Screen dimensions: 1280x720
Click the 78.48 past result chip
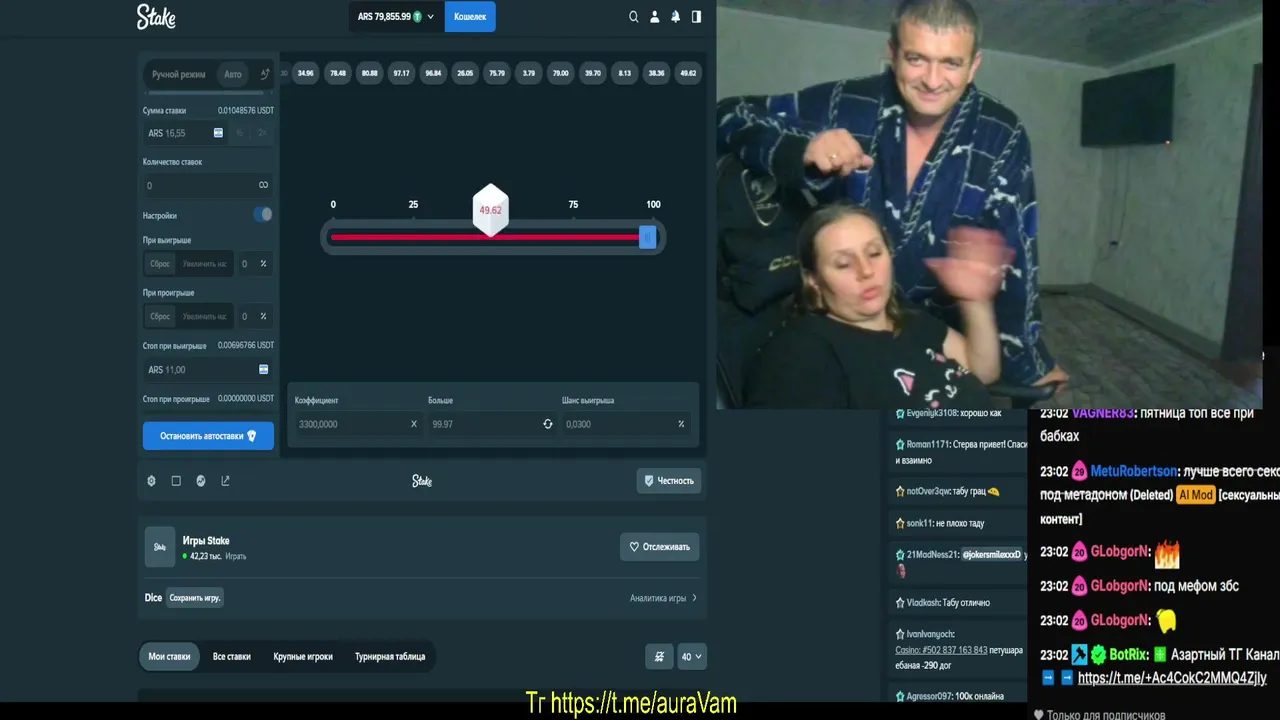338,73
